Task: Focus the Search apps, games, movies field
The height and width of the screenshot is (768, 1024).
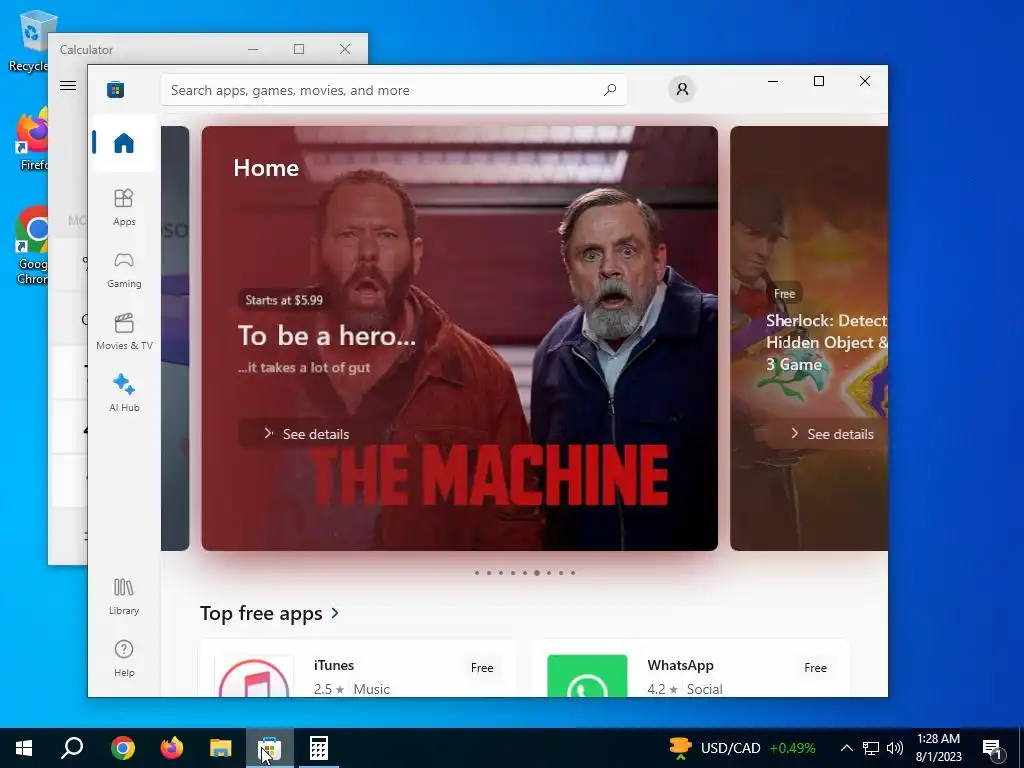Action: (394, 90)
